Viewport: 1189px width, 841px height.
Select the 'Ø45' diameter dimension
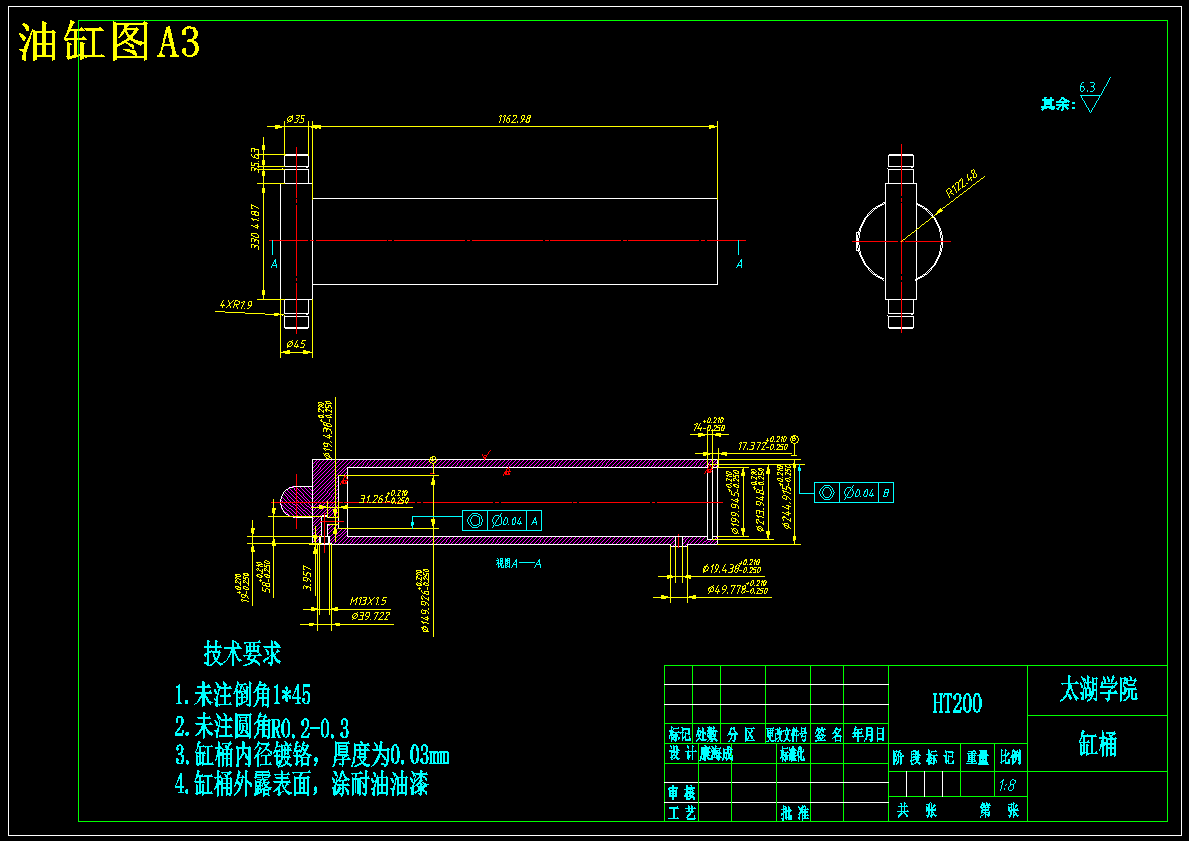click(296, 344)
